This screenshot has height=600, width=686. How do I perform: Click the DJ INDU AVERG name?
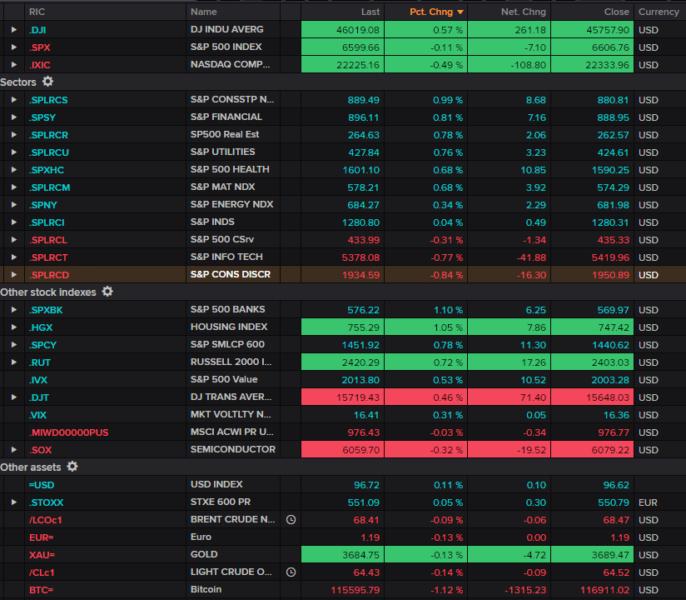227,29
